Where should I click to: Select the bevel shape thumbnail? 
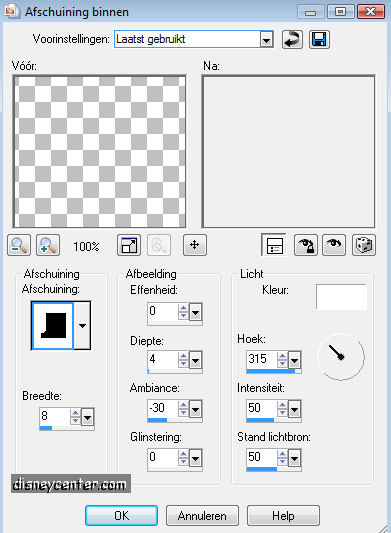click(x=52, y=326)
